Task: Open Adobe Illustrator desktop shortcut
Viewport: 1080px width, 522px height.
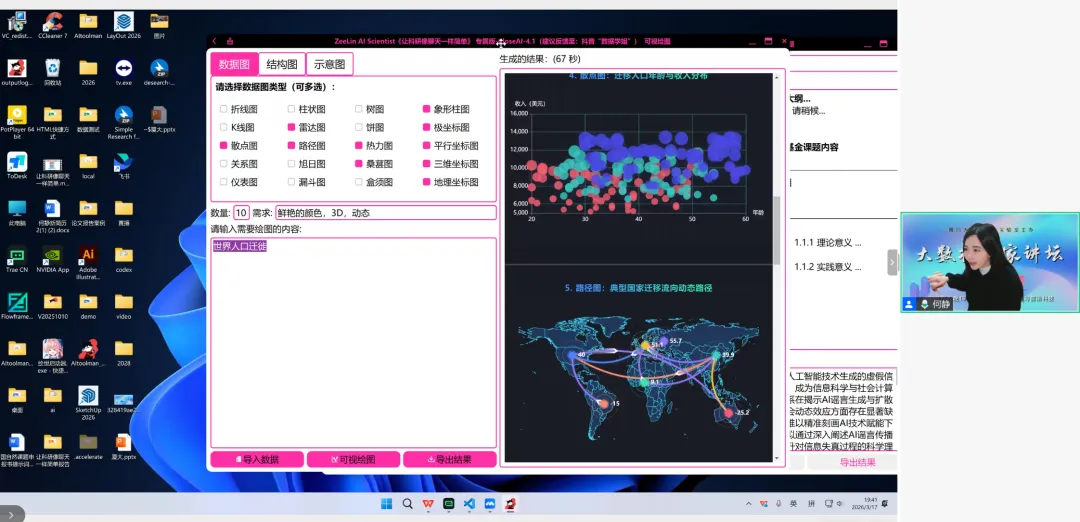Action: pos(88,263)
